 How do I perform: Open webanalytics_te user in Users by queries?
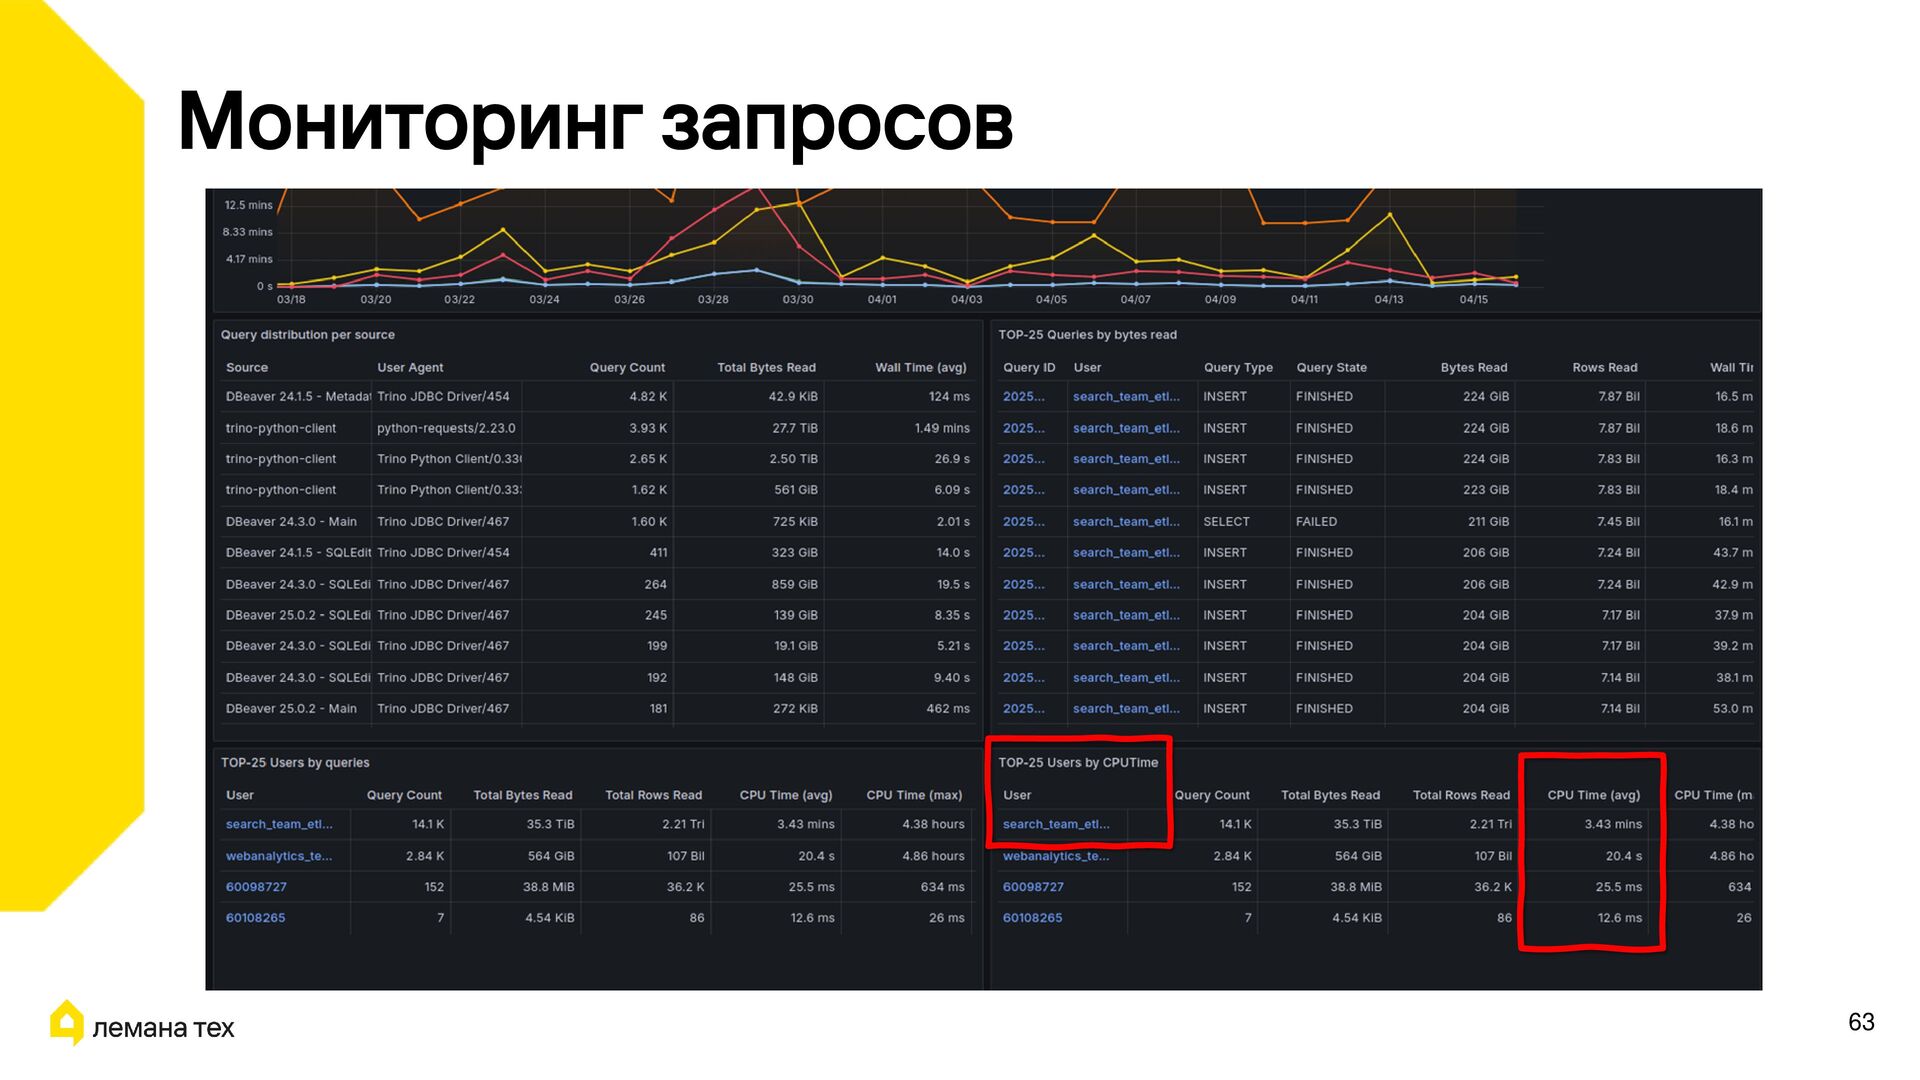(x=278, y=856)
